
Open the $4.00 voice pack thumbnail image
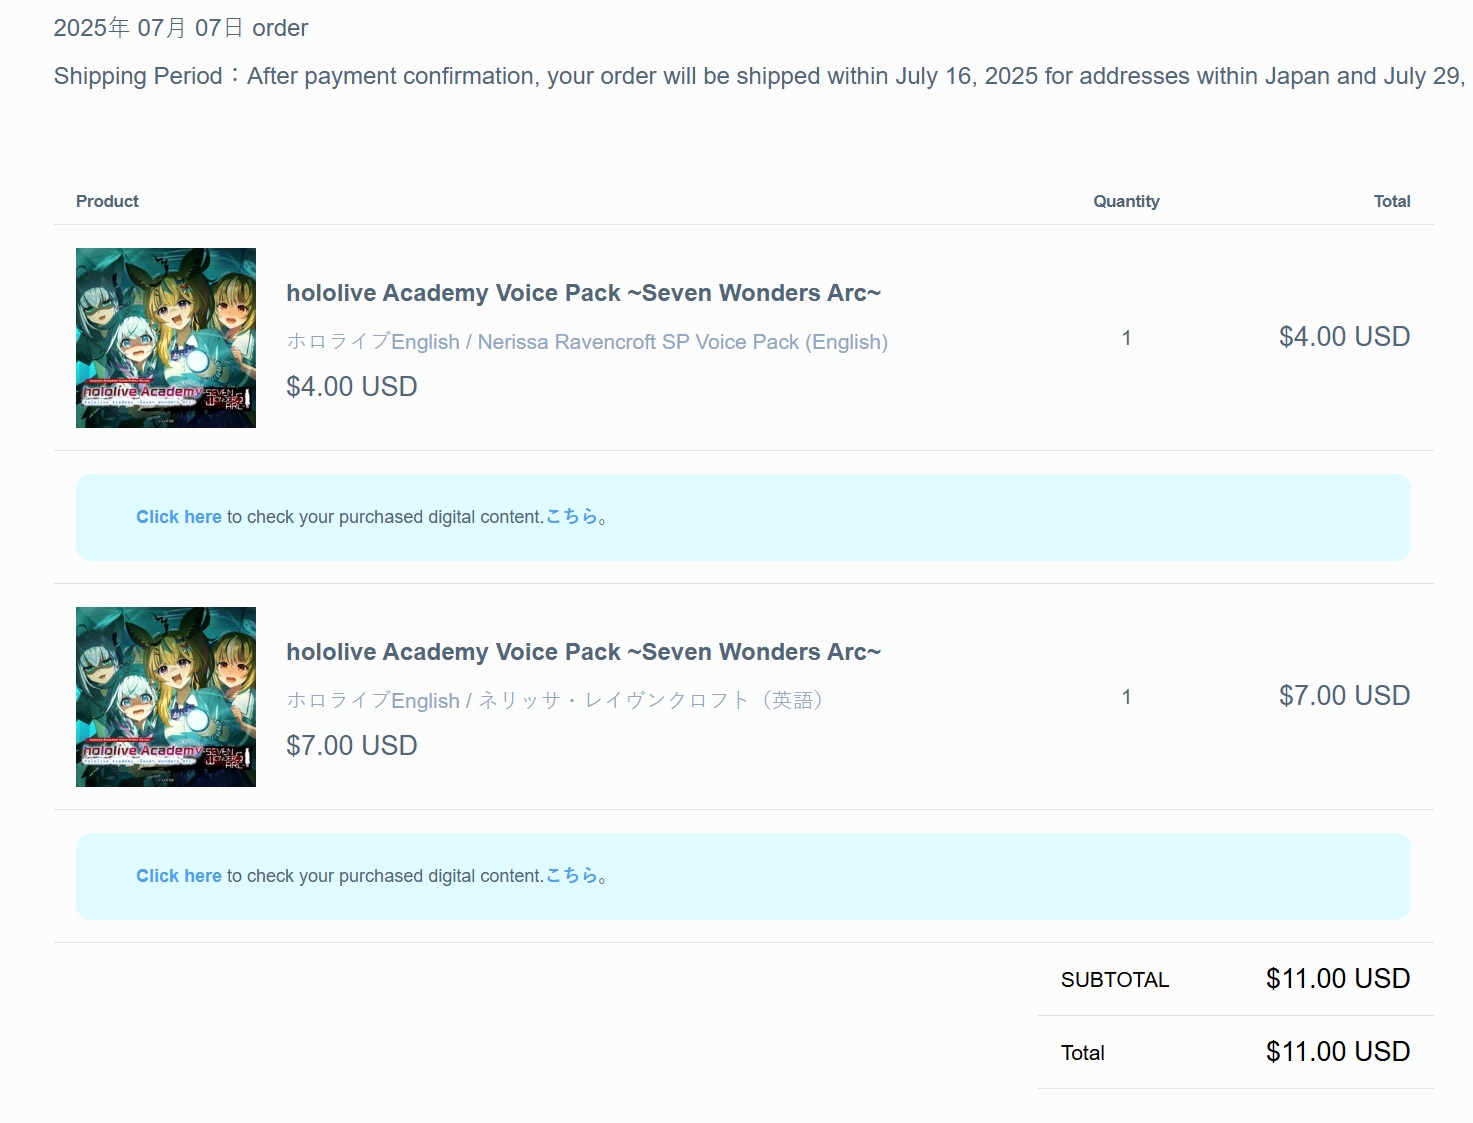pyautogui.click(x=166, y=338)
